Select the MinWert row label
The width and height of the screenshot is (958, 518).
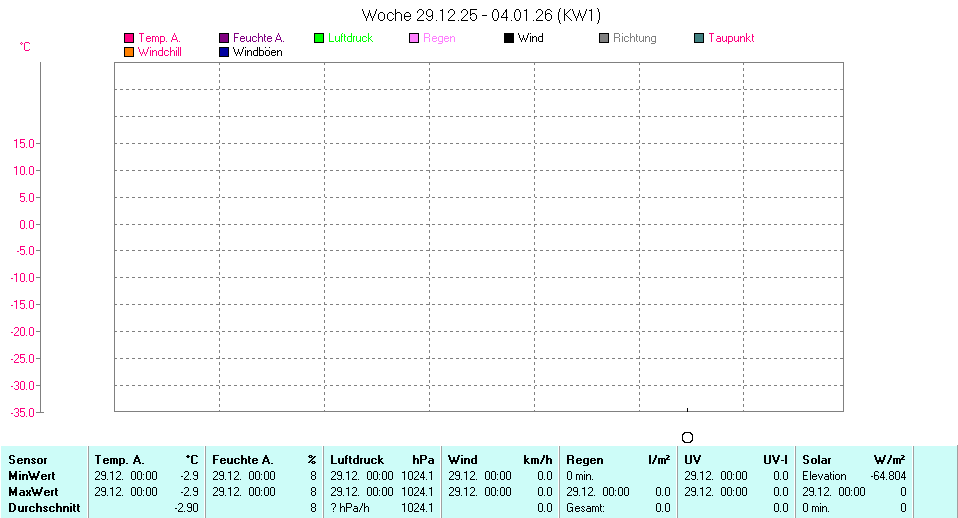coord(32,476)
